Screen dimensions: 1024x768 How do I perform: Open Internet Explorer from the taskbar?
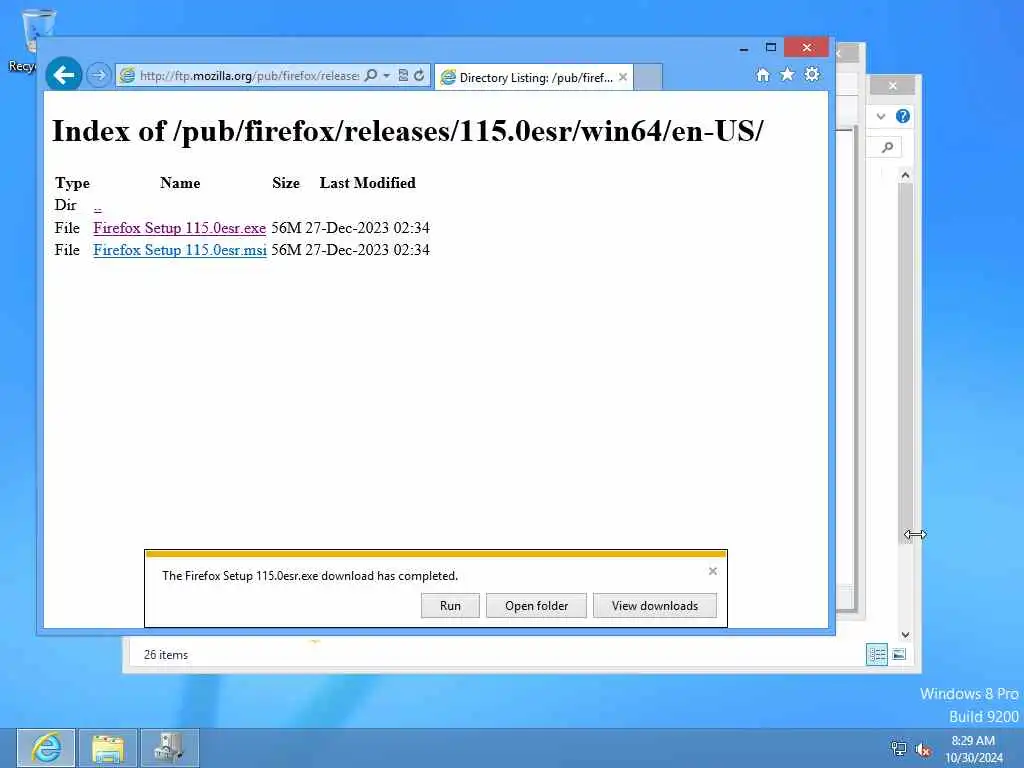click(x=46, y=748)
